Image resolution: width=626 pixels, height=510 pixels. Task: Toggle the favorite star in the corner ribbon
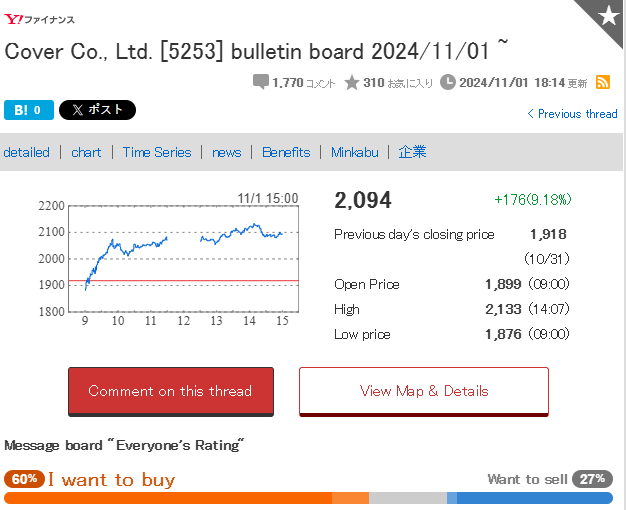tap(608, 16)
